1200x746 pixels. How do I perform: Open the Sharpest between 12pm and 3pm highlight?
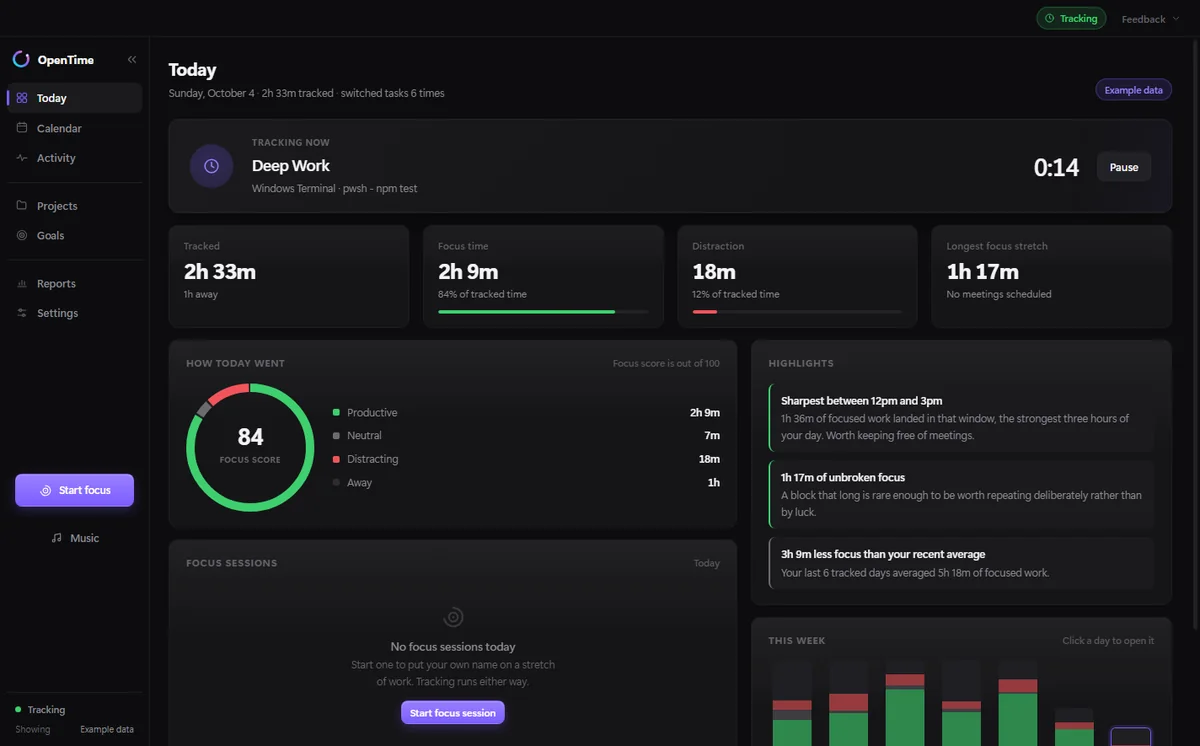coord(961,418)
